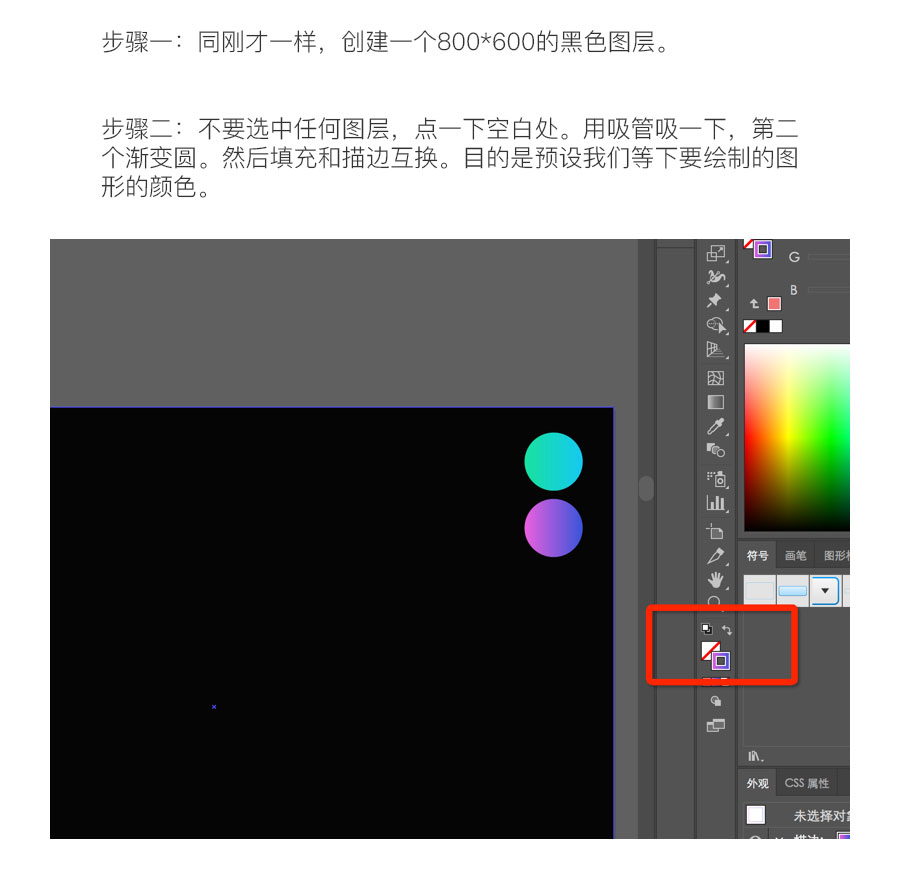The width and height of the screenshot is (900, 881).
Task: Click the pink last-used color swatch
Action: pyautogui.click(x=774, y=304)
